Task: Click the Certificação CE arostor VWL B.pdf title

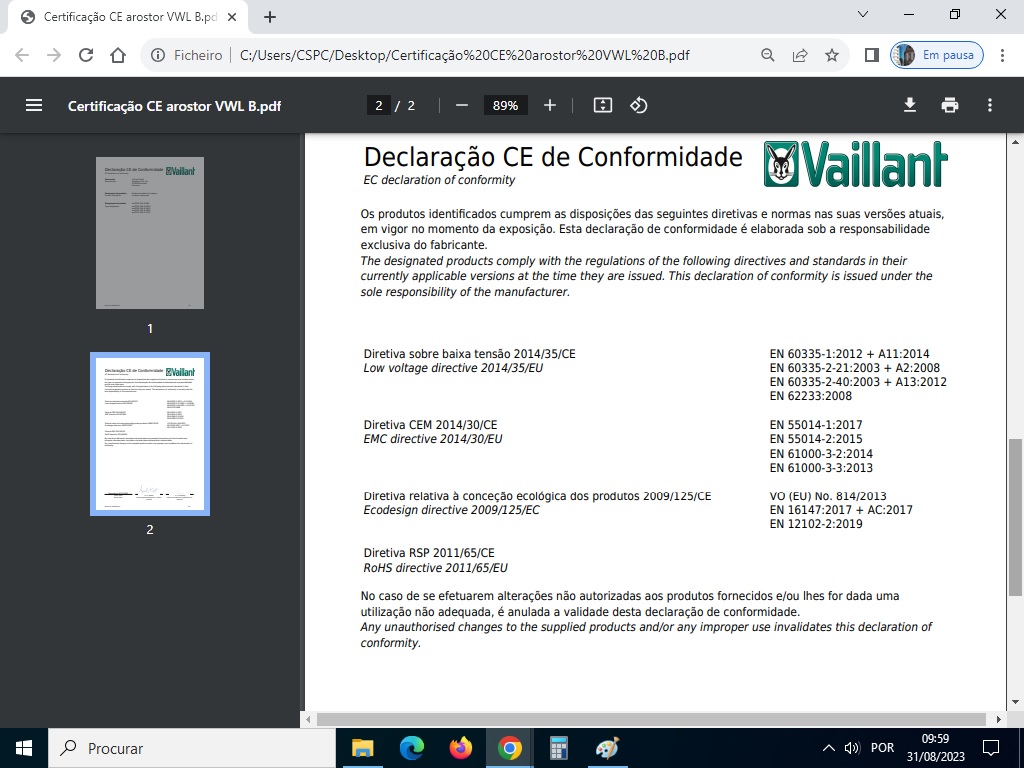Action: (x=174, y=106)
